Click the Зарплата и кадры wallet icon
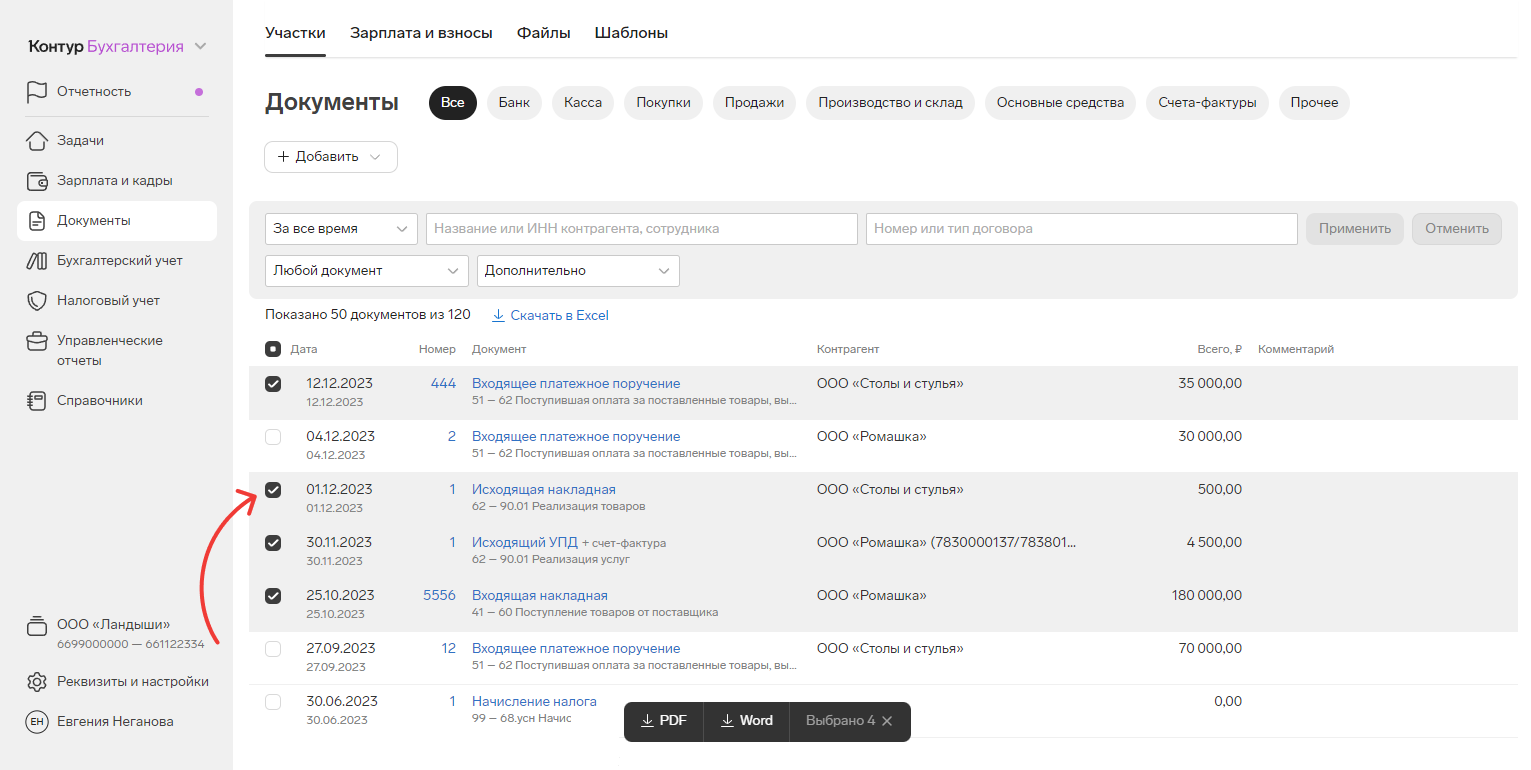 pyautogui.click(x=37, y=181)
